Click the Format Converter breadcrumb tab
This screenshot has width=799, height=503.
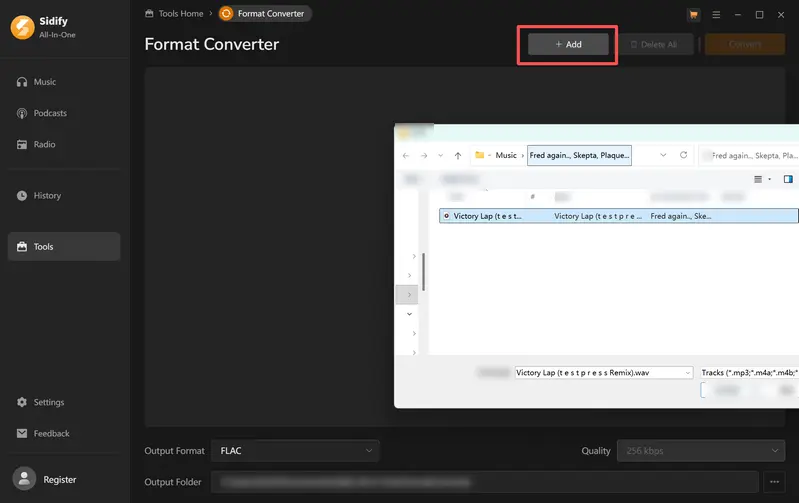point(265,14)
